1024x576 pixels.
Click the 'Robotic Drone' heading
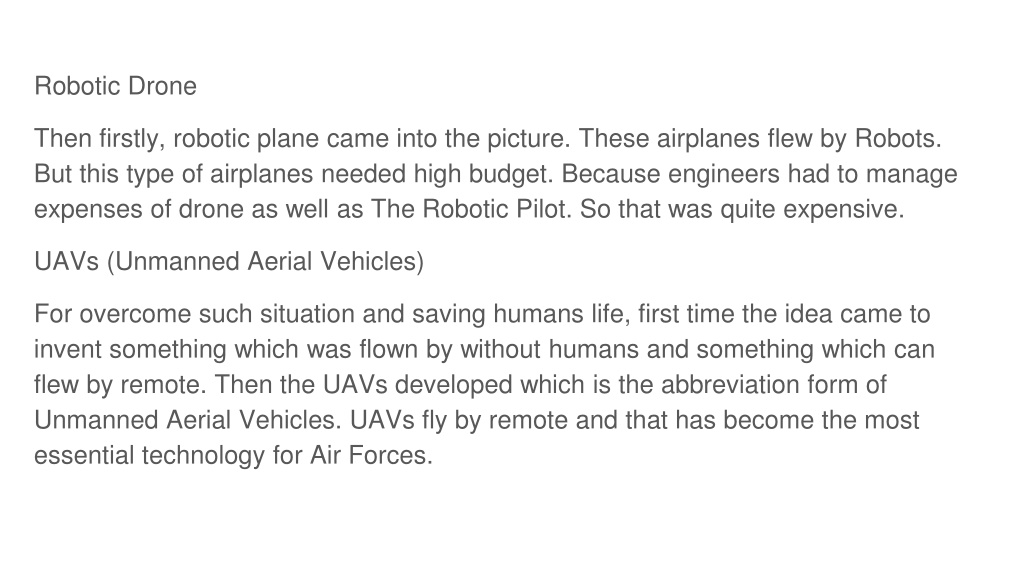pos(116,86)
